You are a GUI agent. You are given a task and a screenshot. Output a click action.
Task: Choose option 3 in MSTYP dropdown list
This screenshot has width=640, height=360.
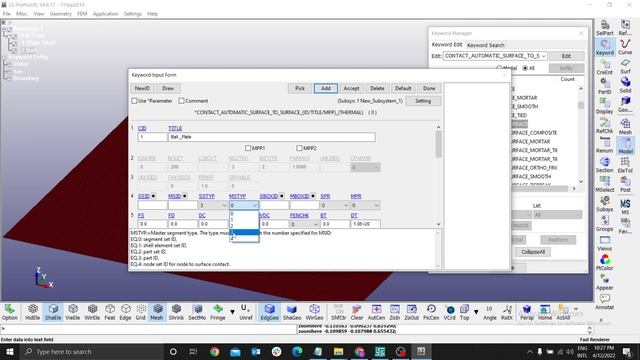(244, 232)
